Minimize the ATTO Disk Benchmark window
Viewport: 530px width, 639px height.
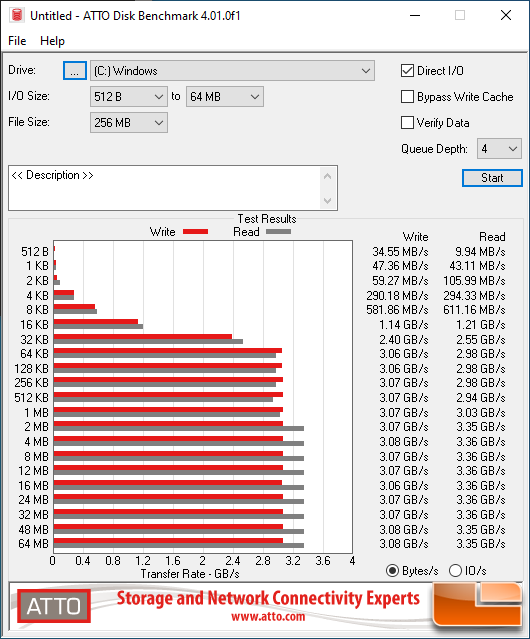click(x=415, y=15)
